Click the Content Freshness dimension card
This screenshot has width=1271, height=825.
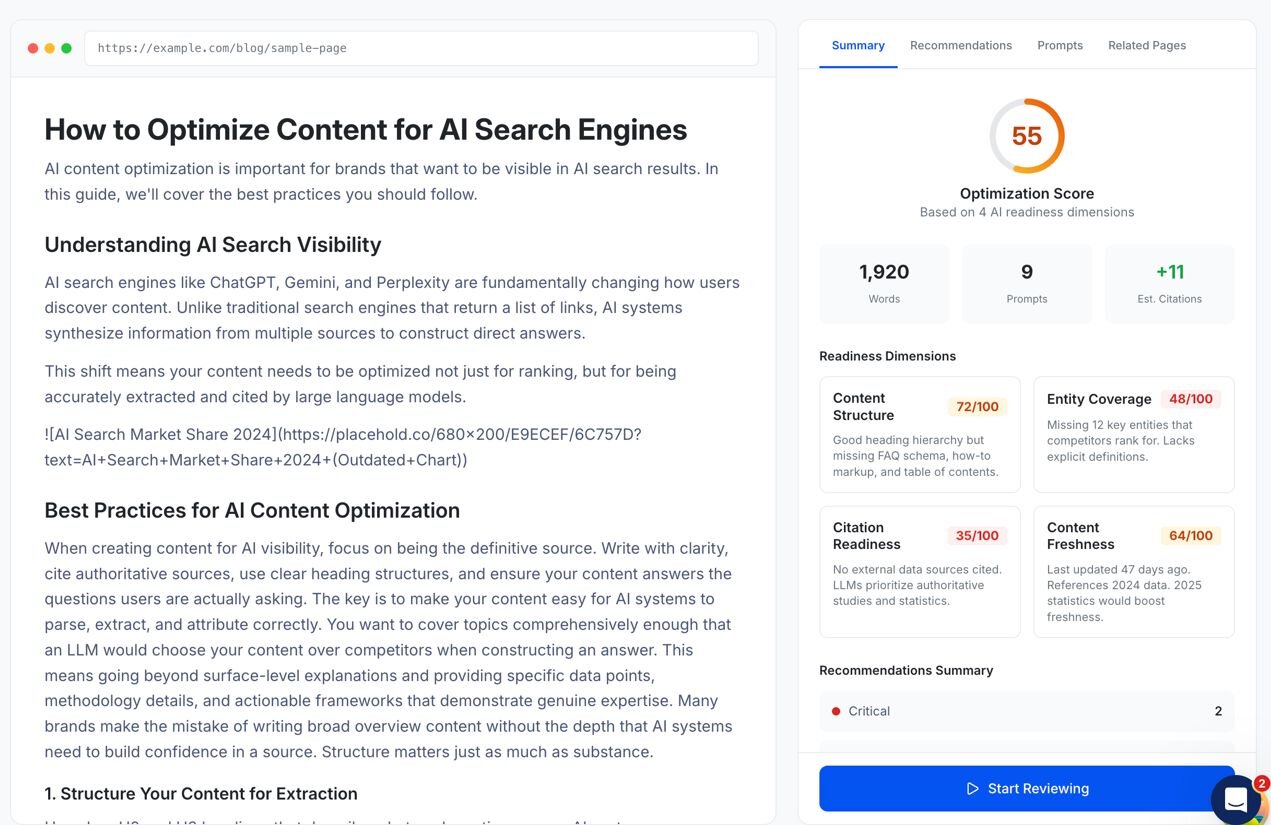[1133, 571]
